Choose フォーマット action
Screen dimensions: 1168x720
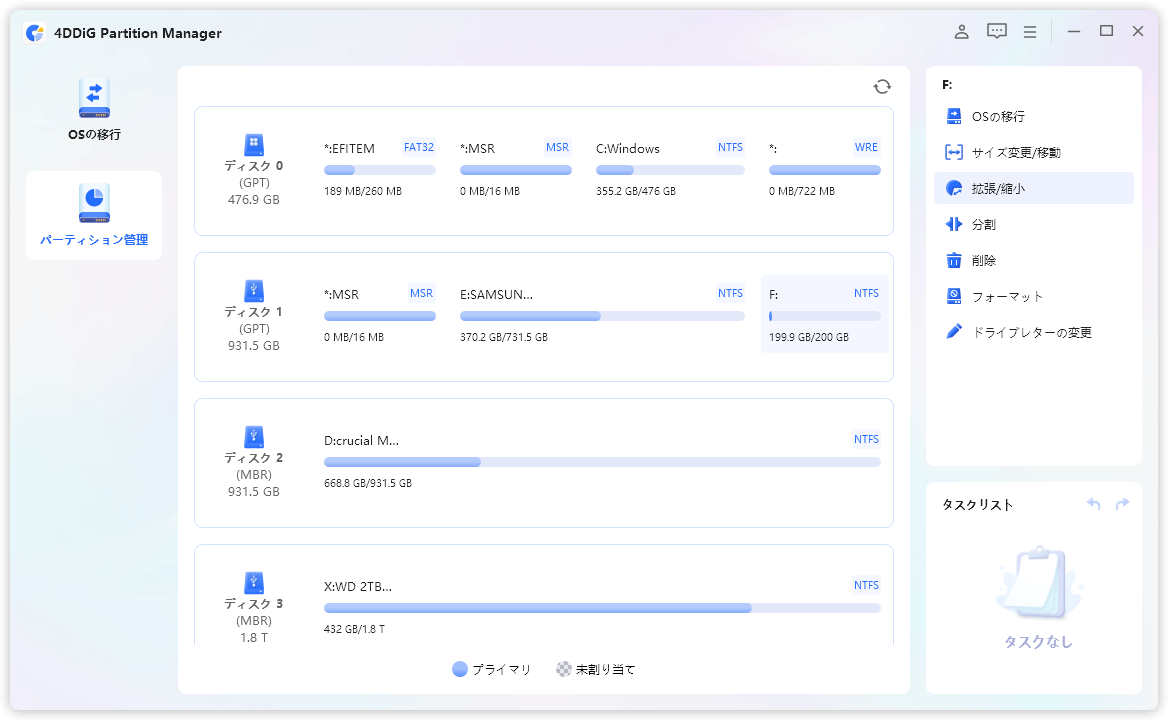[x=1034, y=296]
